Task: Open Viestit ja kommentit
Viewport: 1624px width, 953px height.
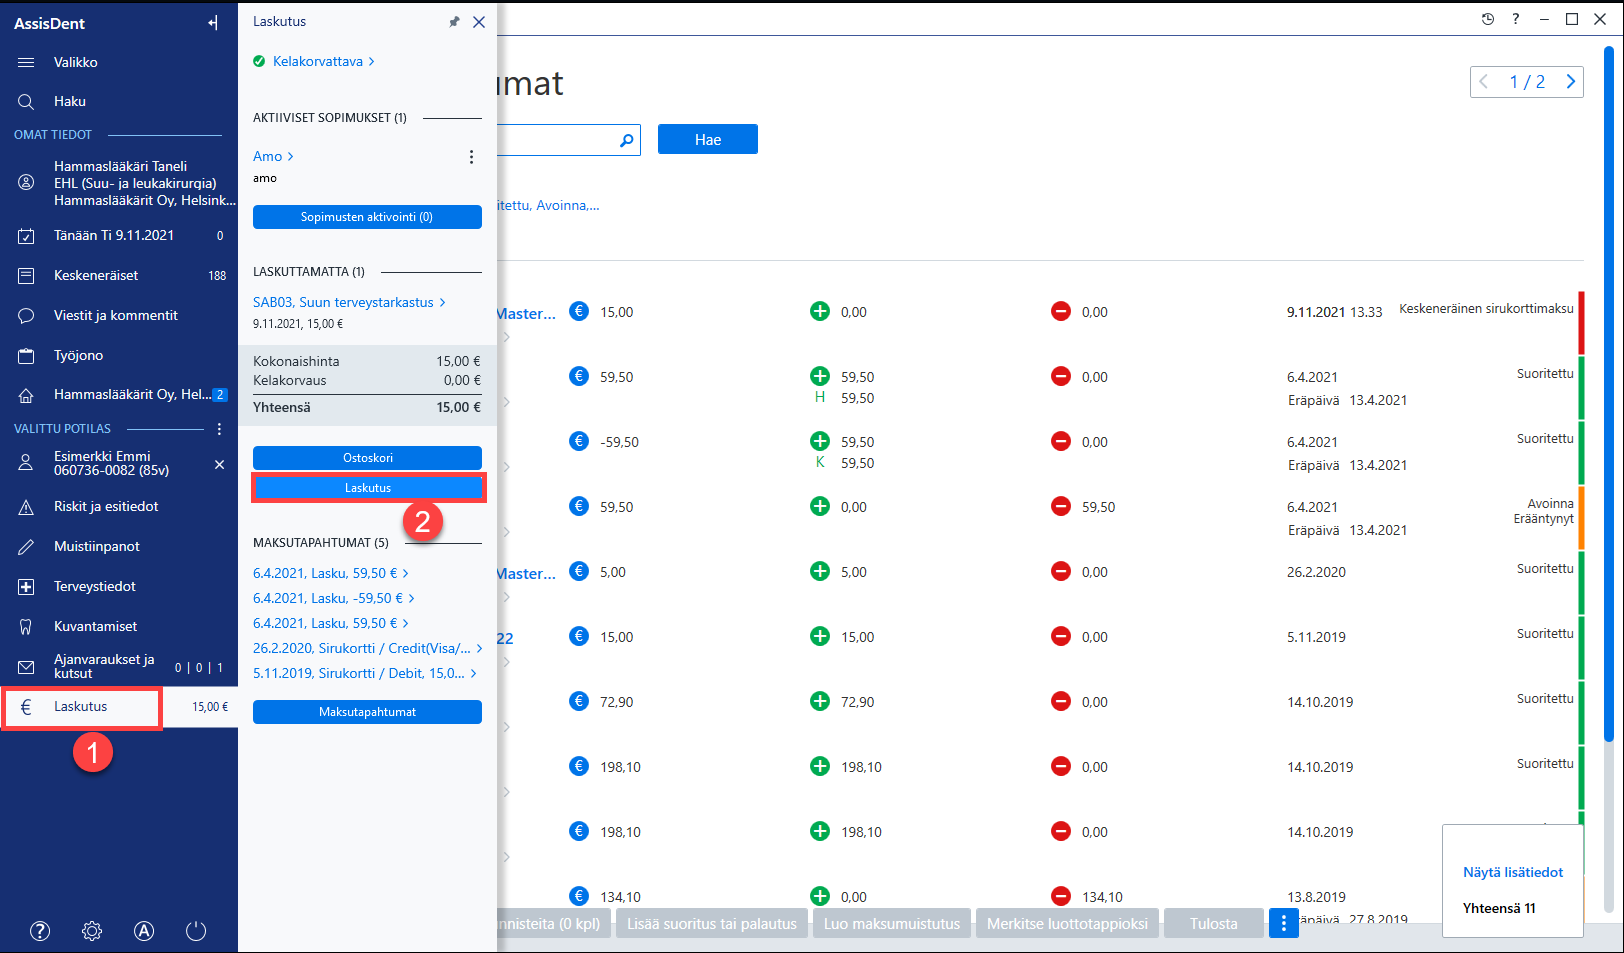Action: [x=119, y=315]
